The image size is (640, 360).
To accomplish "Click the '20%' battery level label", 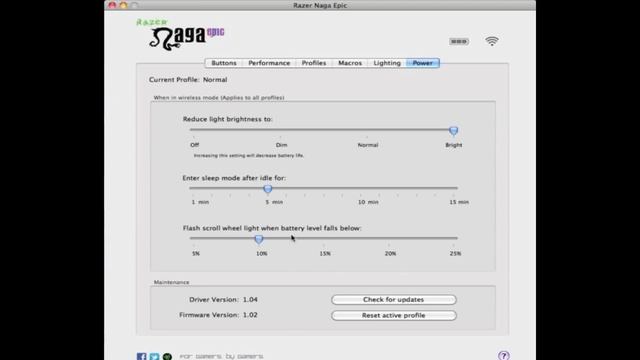I will (390, 253).
